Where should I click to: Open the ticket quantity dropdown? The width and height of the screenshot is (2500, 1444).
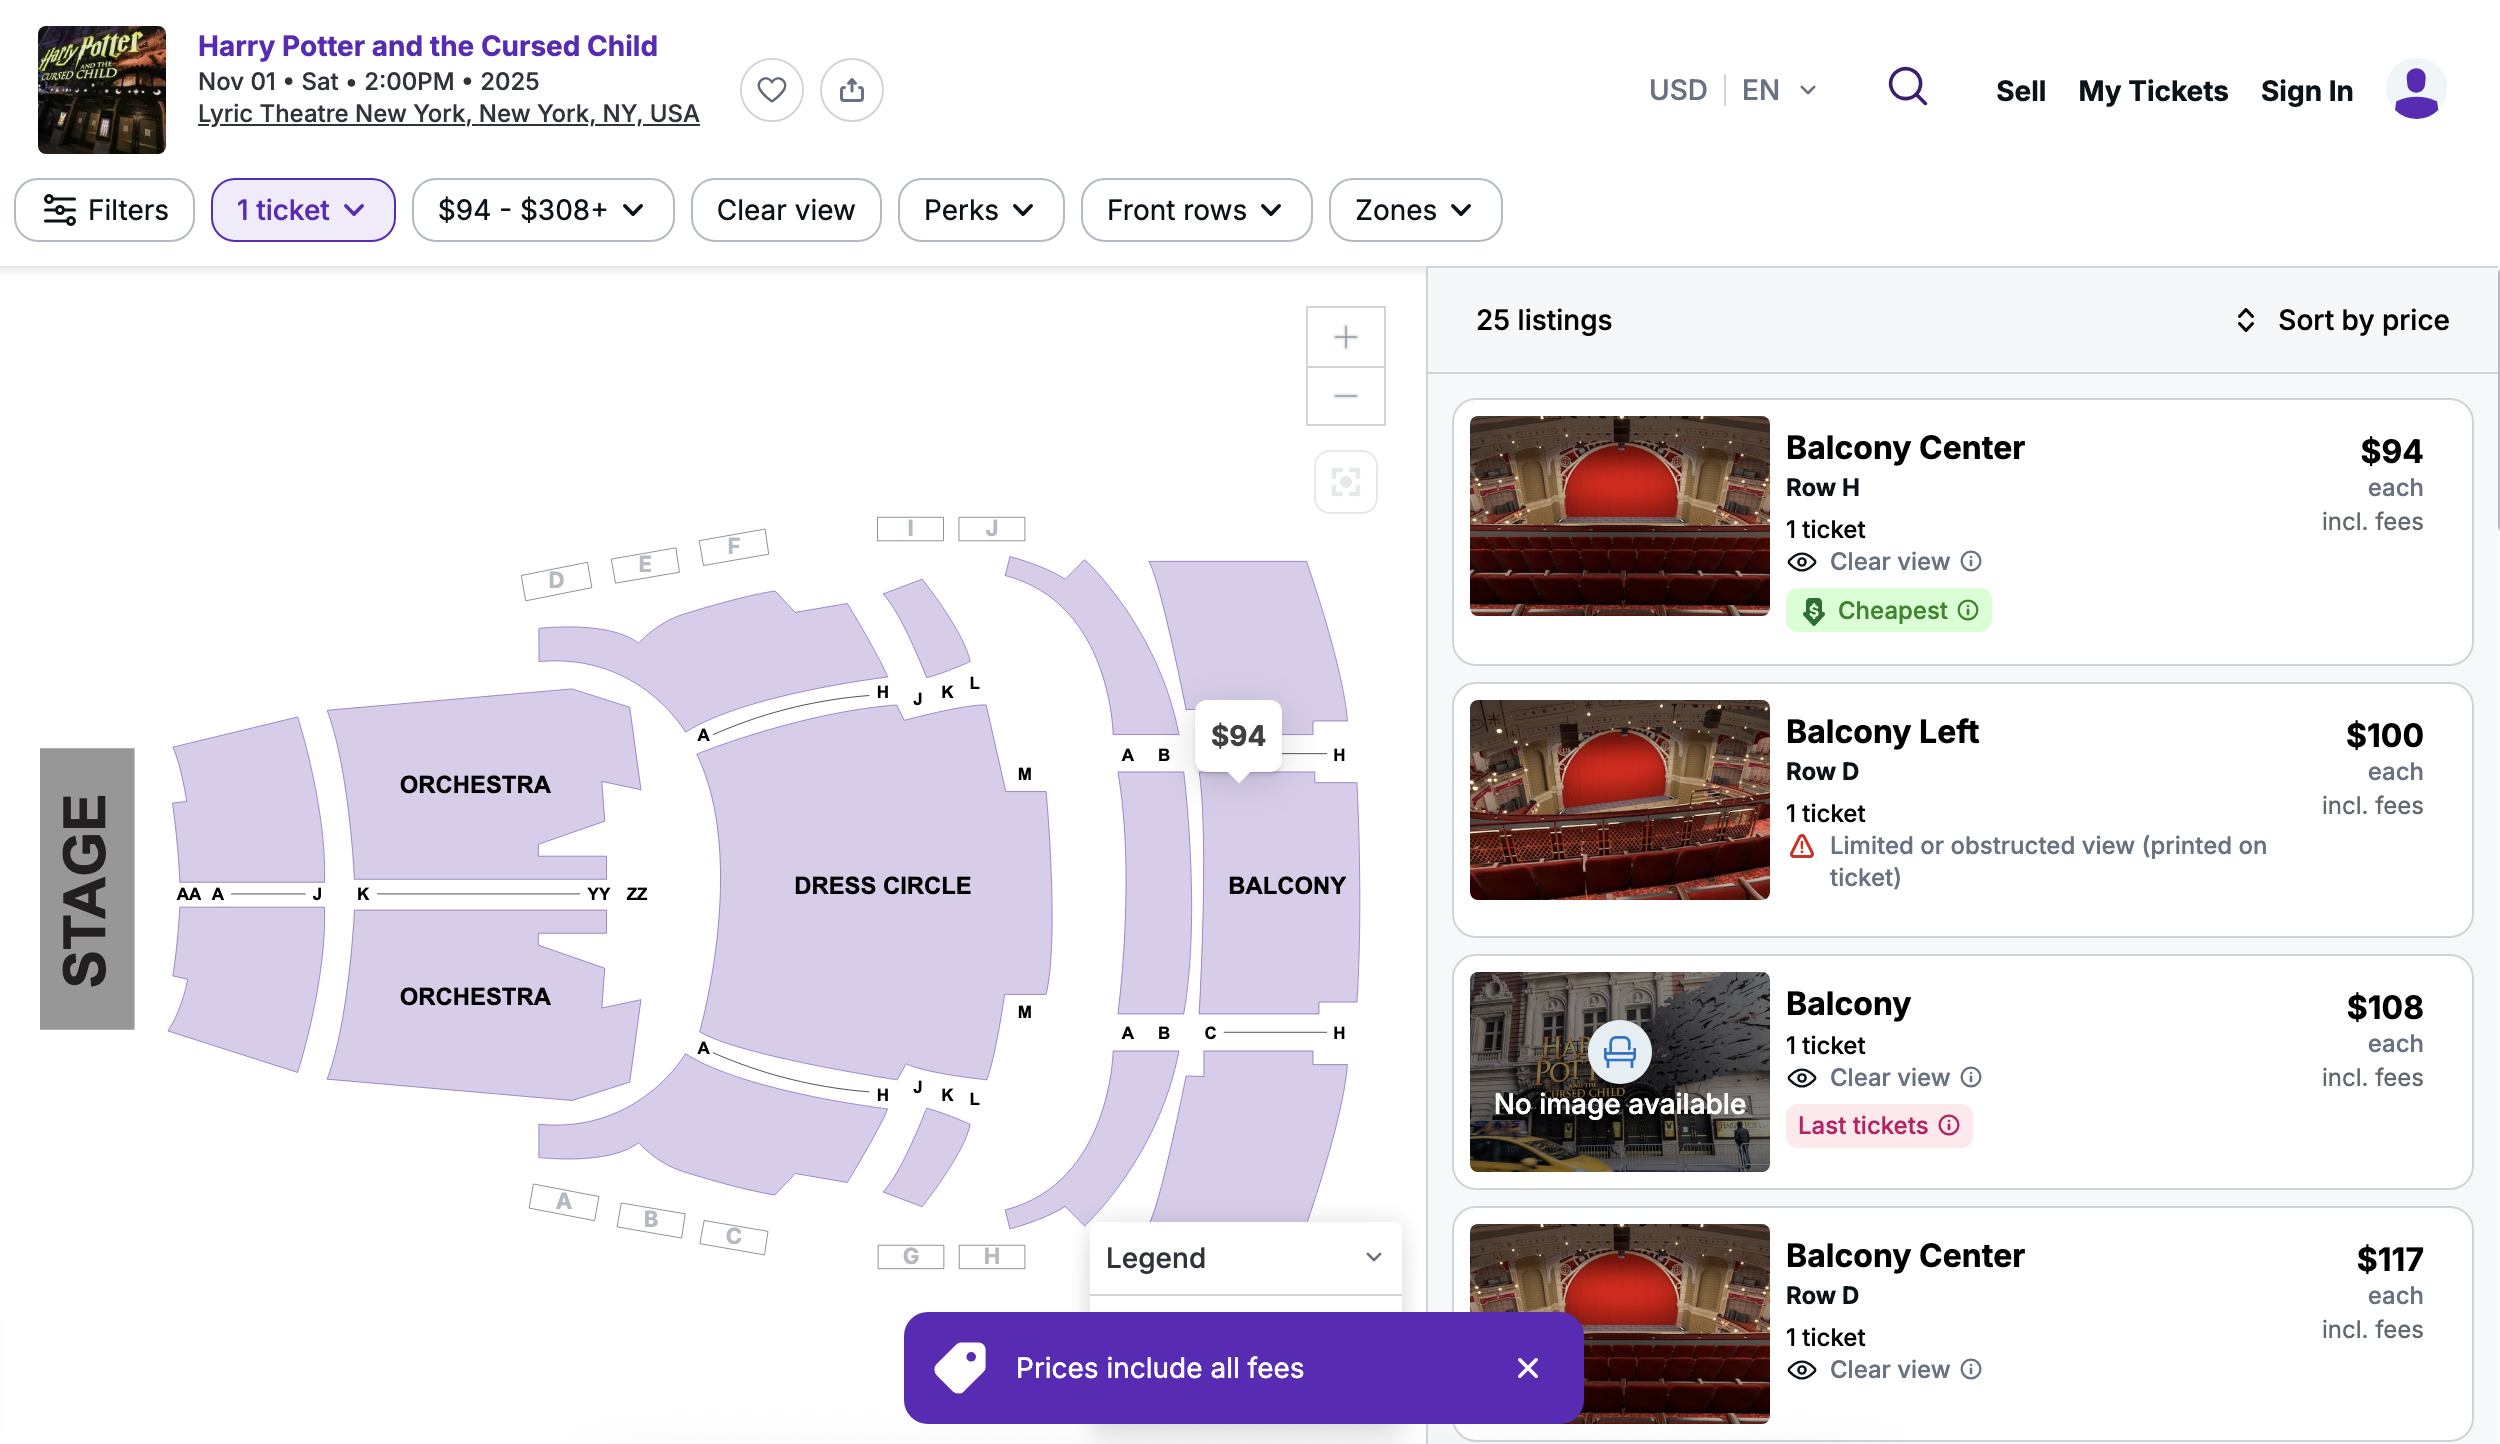[303, 210]
